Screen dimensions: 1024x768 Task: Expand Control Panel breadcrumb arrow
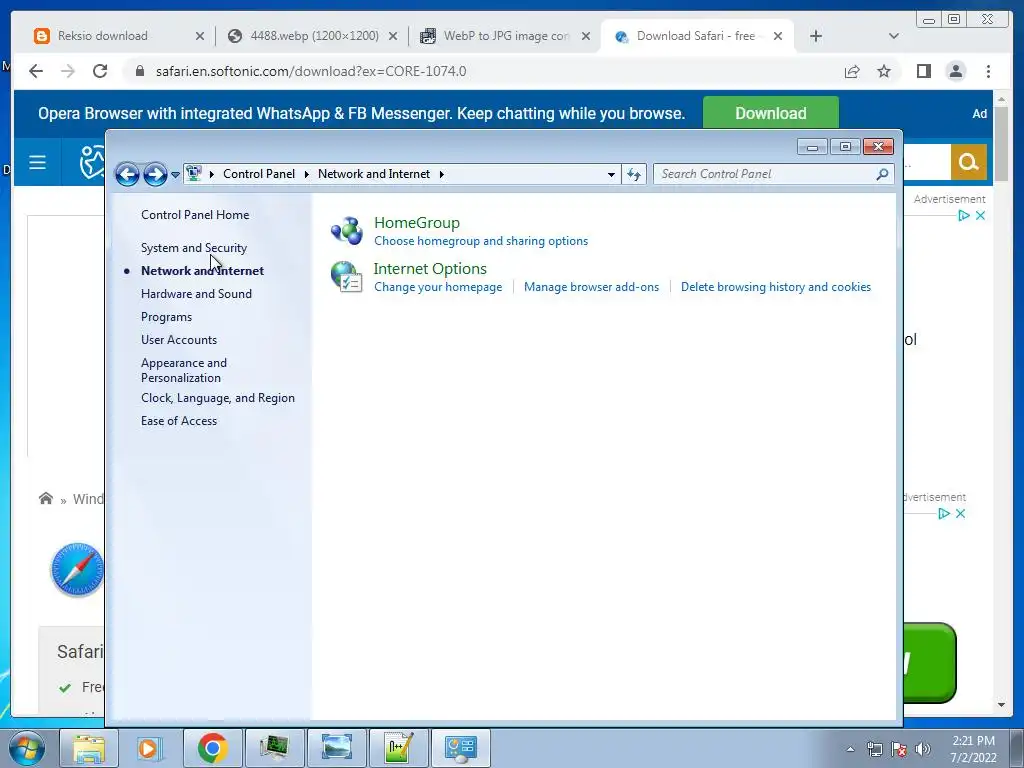(x=307, y=174)
